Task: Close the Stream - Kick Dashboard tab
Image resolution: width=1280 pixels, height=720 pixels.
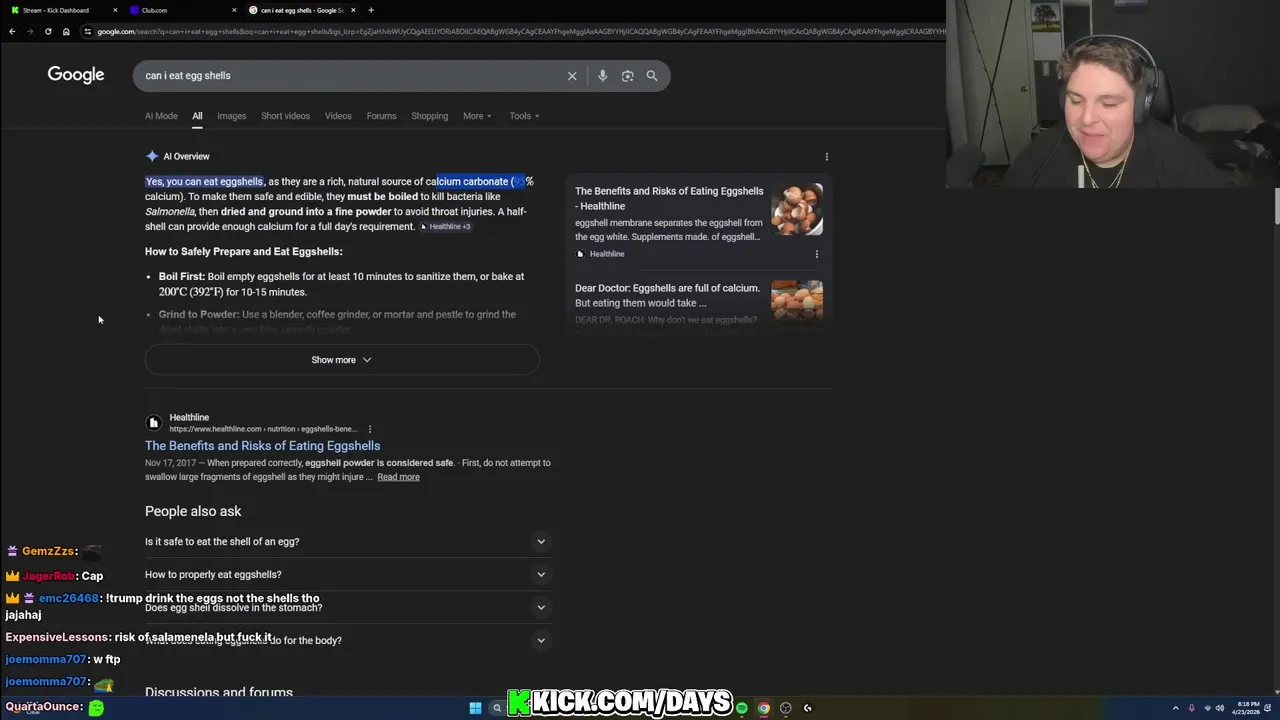Action: pos(115,10)
